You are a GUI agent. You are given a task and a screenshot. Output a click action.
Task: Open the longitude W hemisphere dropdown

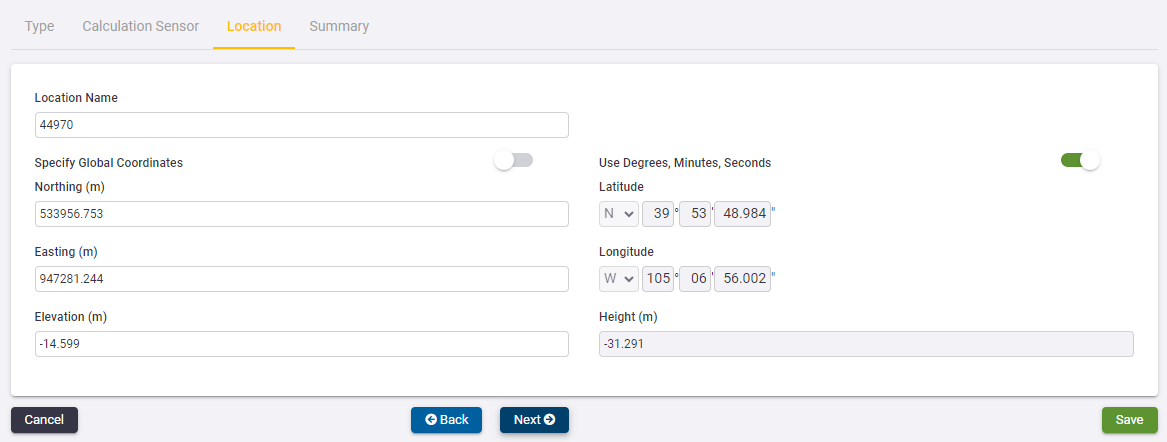(x=619, y=279)
